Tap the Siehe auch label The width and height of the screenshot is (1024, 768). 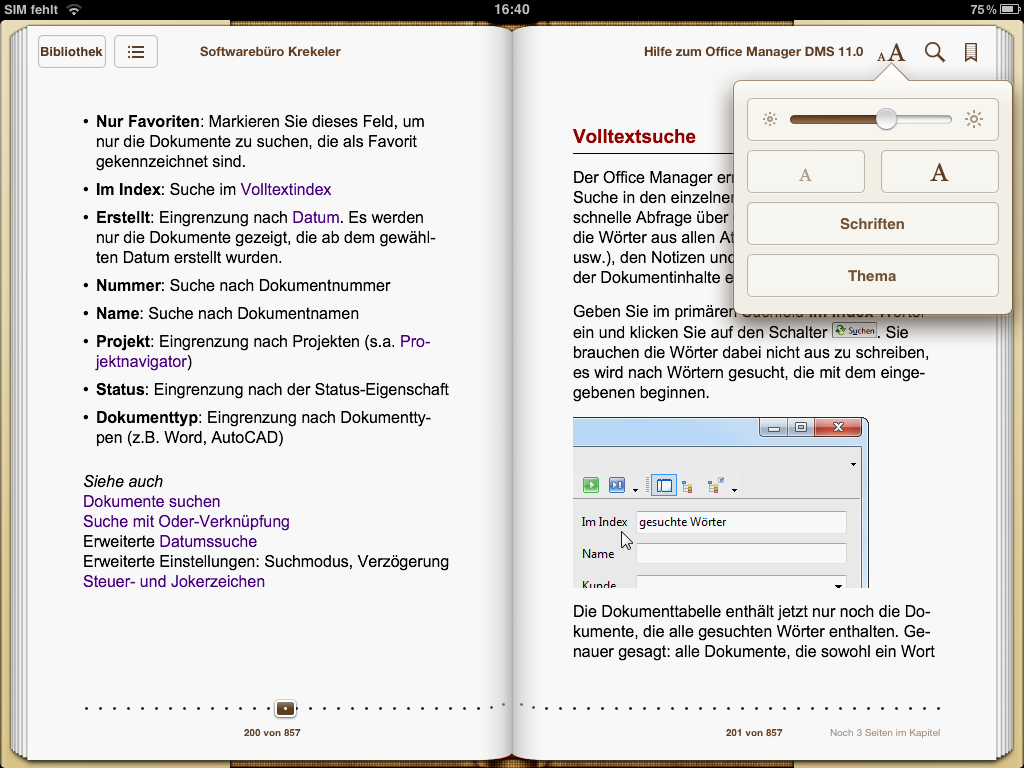(123, 481)
